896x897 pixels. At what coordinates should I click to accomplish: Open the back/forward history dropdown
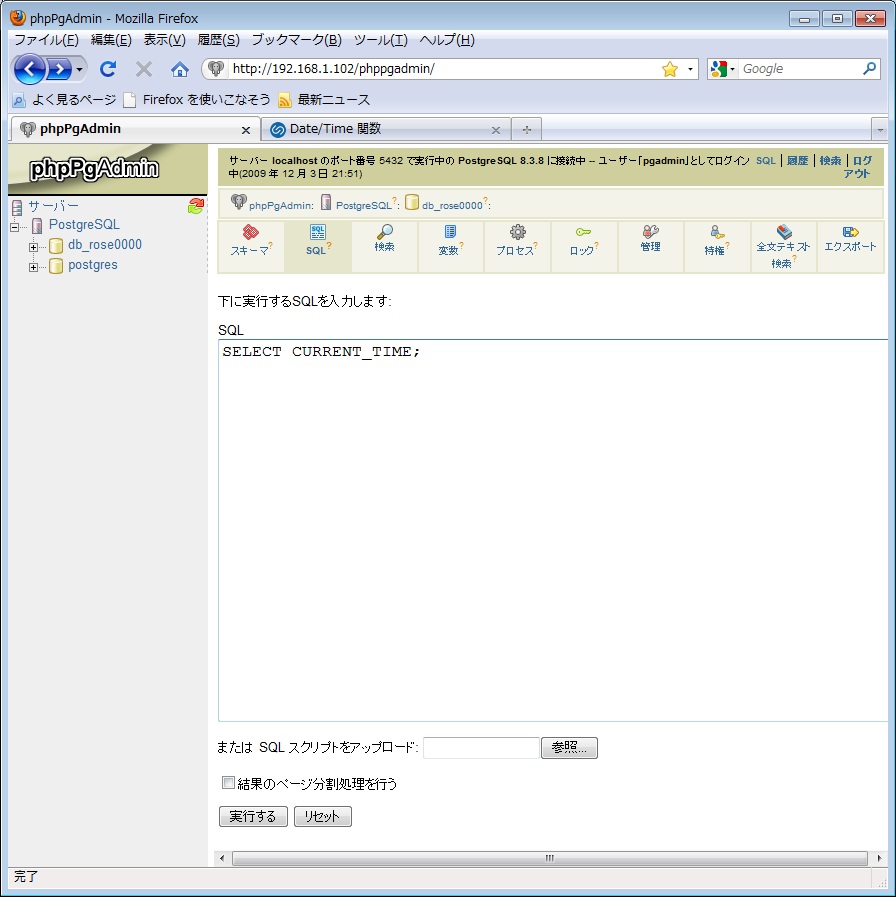[x=80, y=70]
